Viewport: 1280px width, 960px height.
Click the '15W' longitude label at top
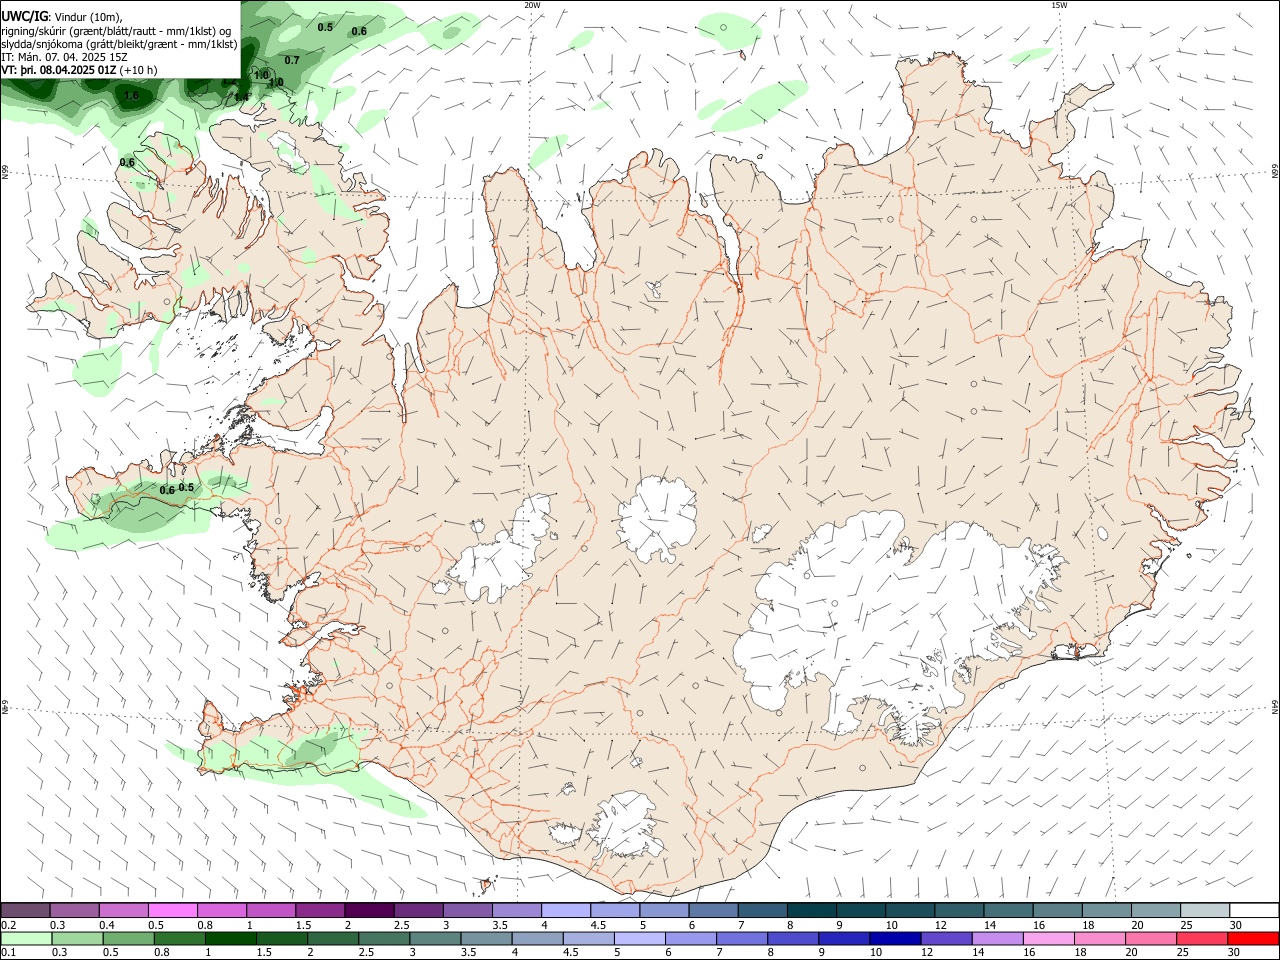[x=1059, y=5]
